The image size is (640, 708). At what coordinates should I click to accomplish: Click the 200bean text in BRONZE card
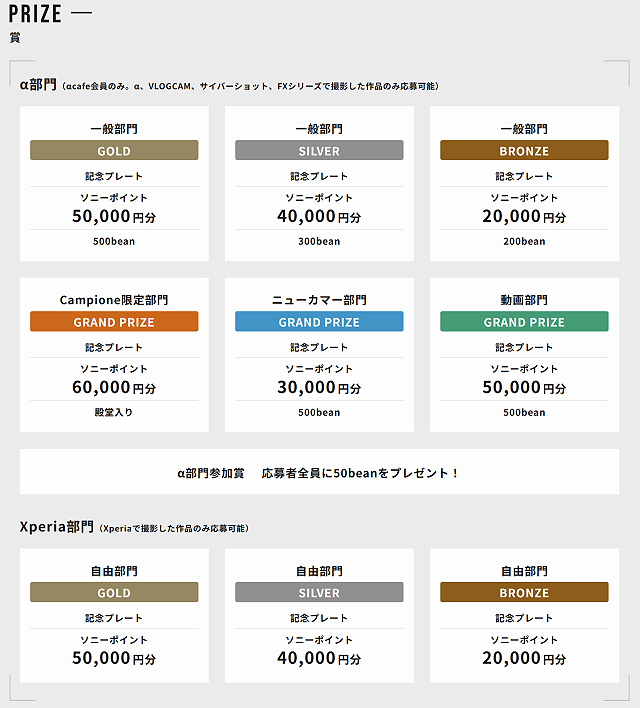[x=524, y=241]
